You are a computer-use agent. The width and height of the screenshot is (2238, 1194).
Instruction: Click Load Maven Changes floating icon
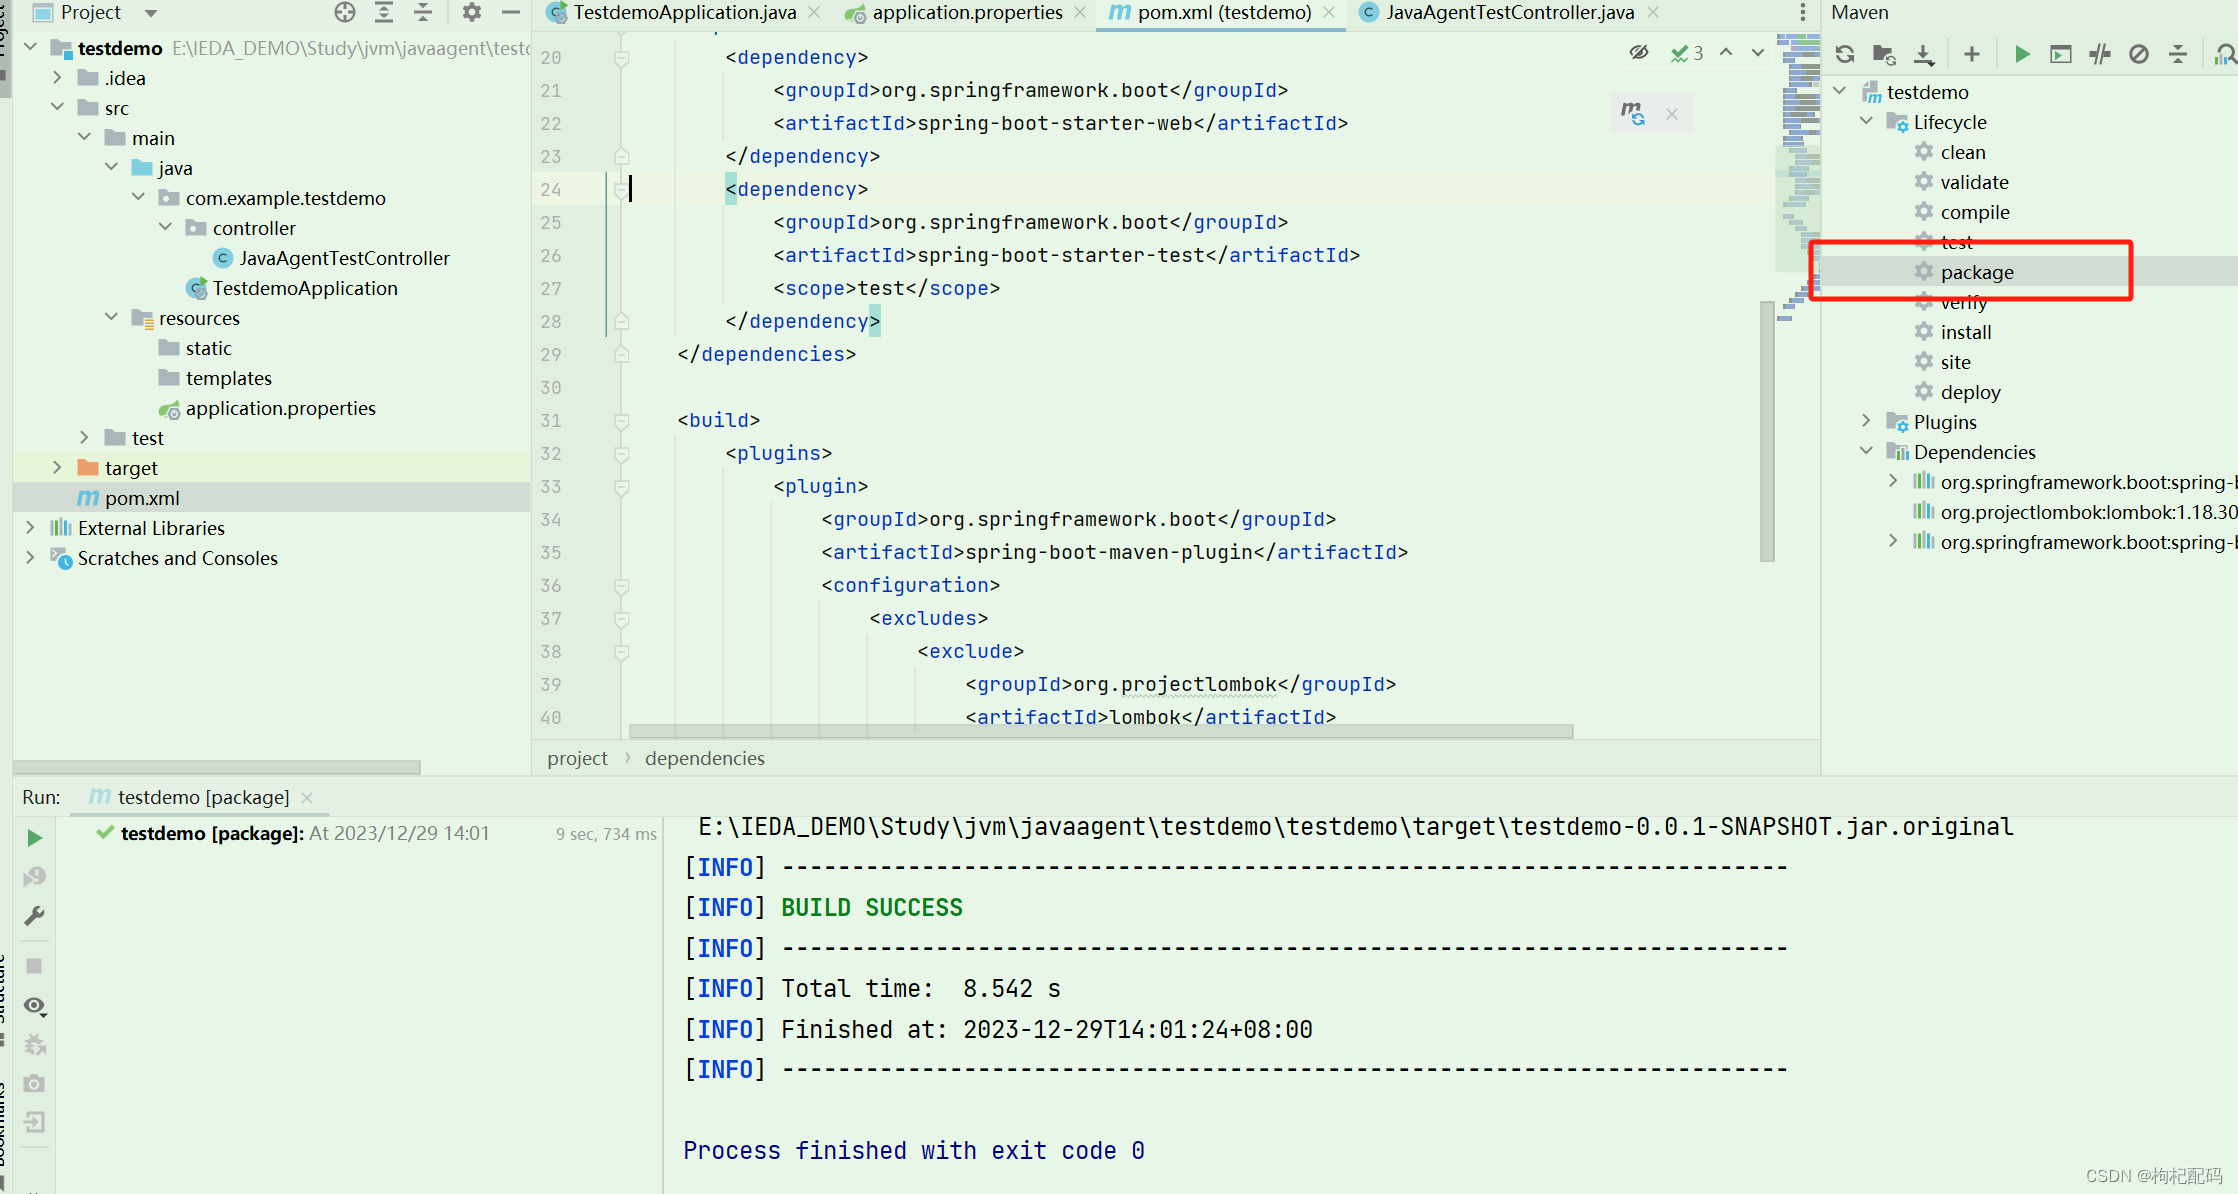click(x=1633, y=113)
